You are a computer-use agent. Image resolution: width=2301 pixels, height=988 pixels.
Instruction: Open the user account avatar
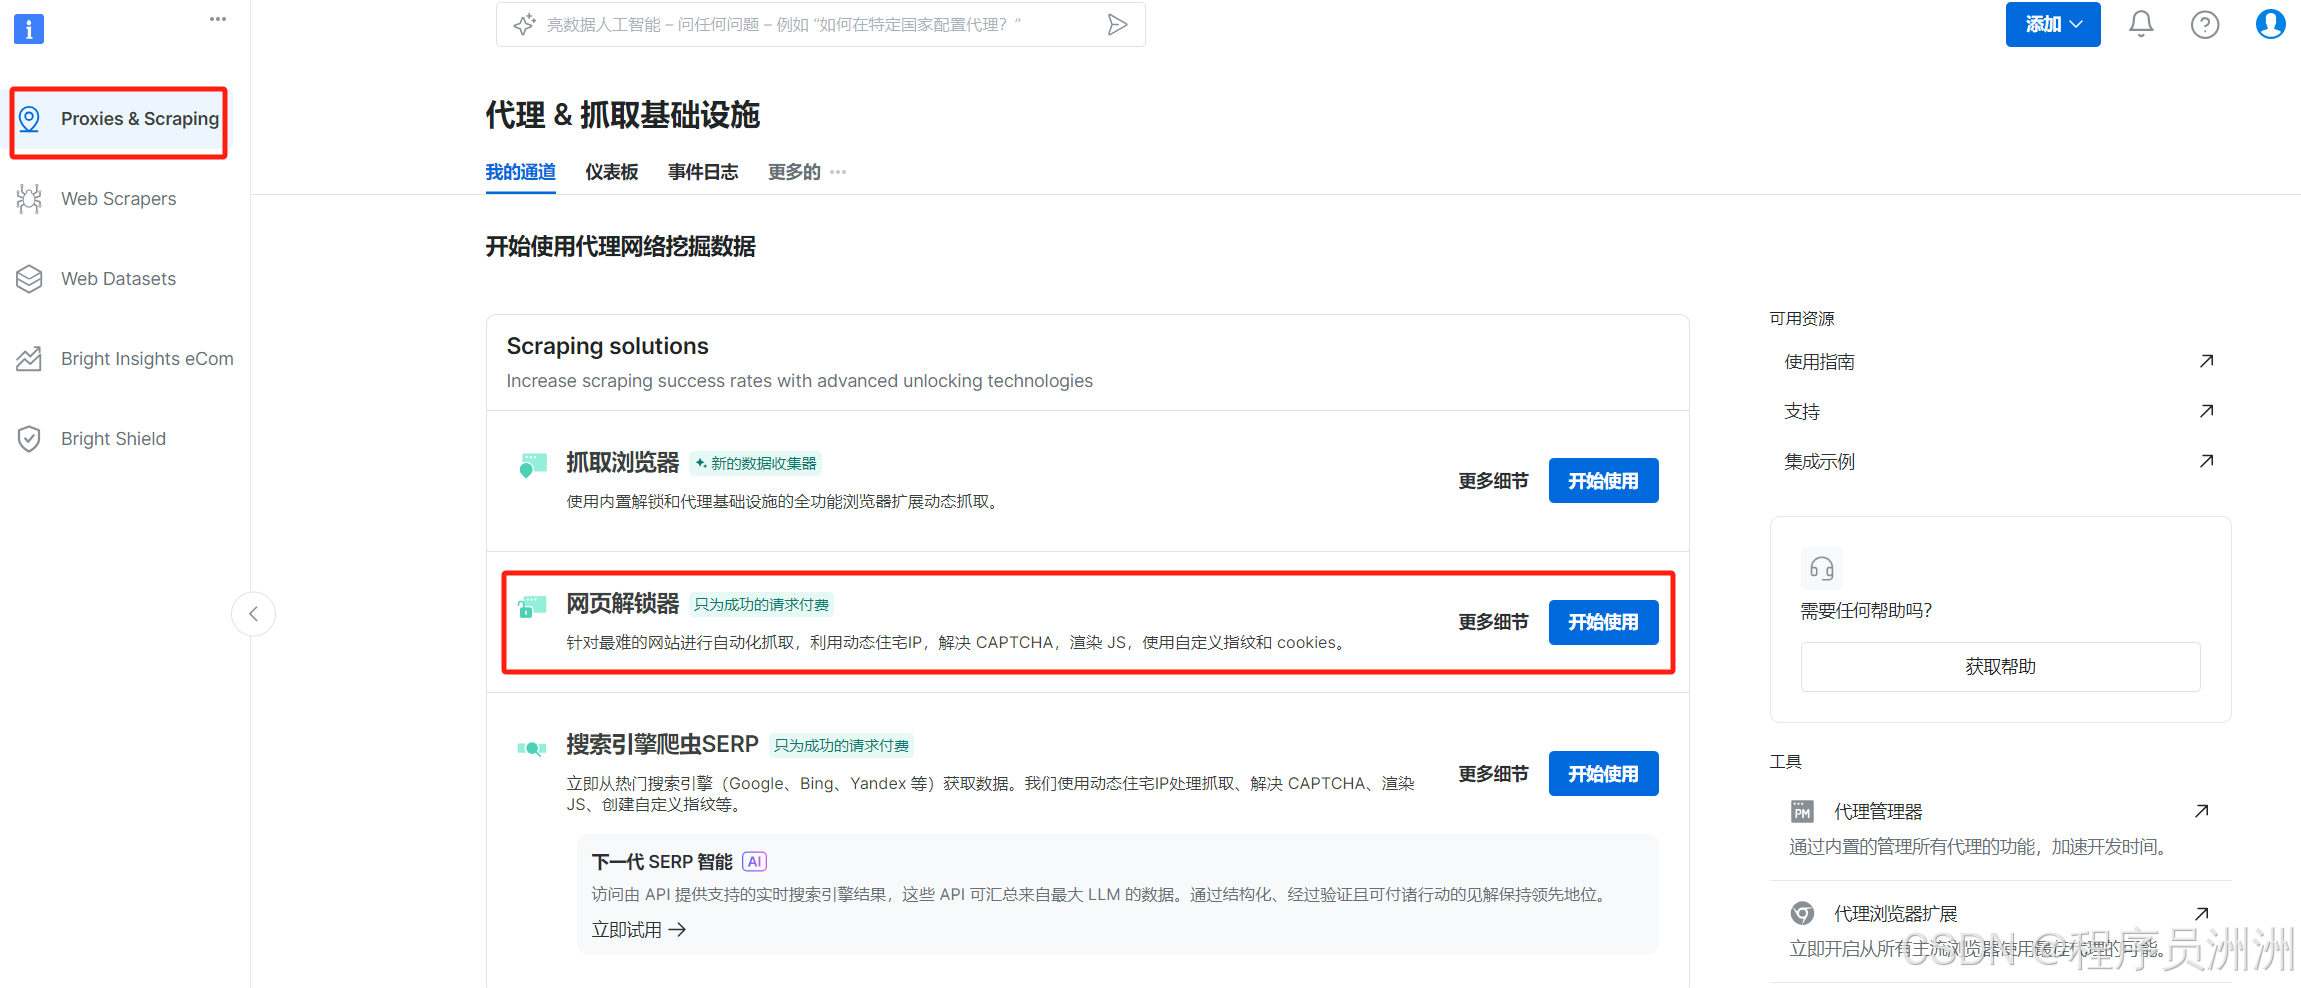tap(2270, 24)
